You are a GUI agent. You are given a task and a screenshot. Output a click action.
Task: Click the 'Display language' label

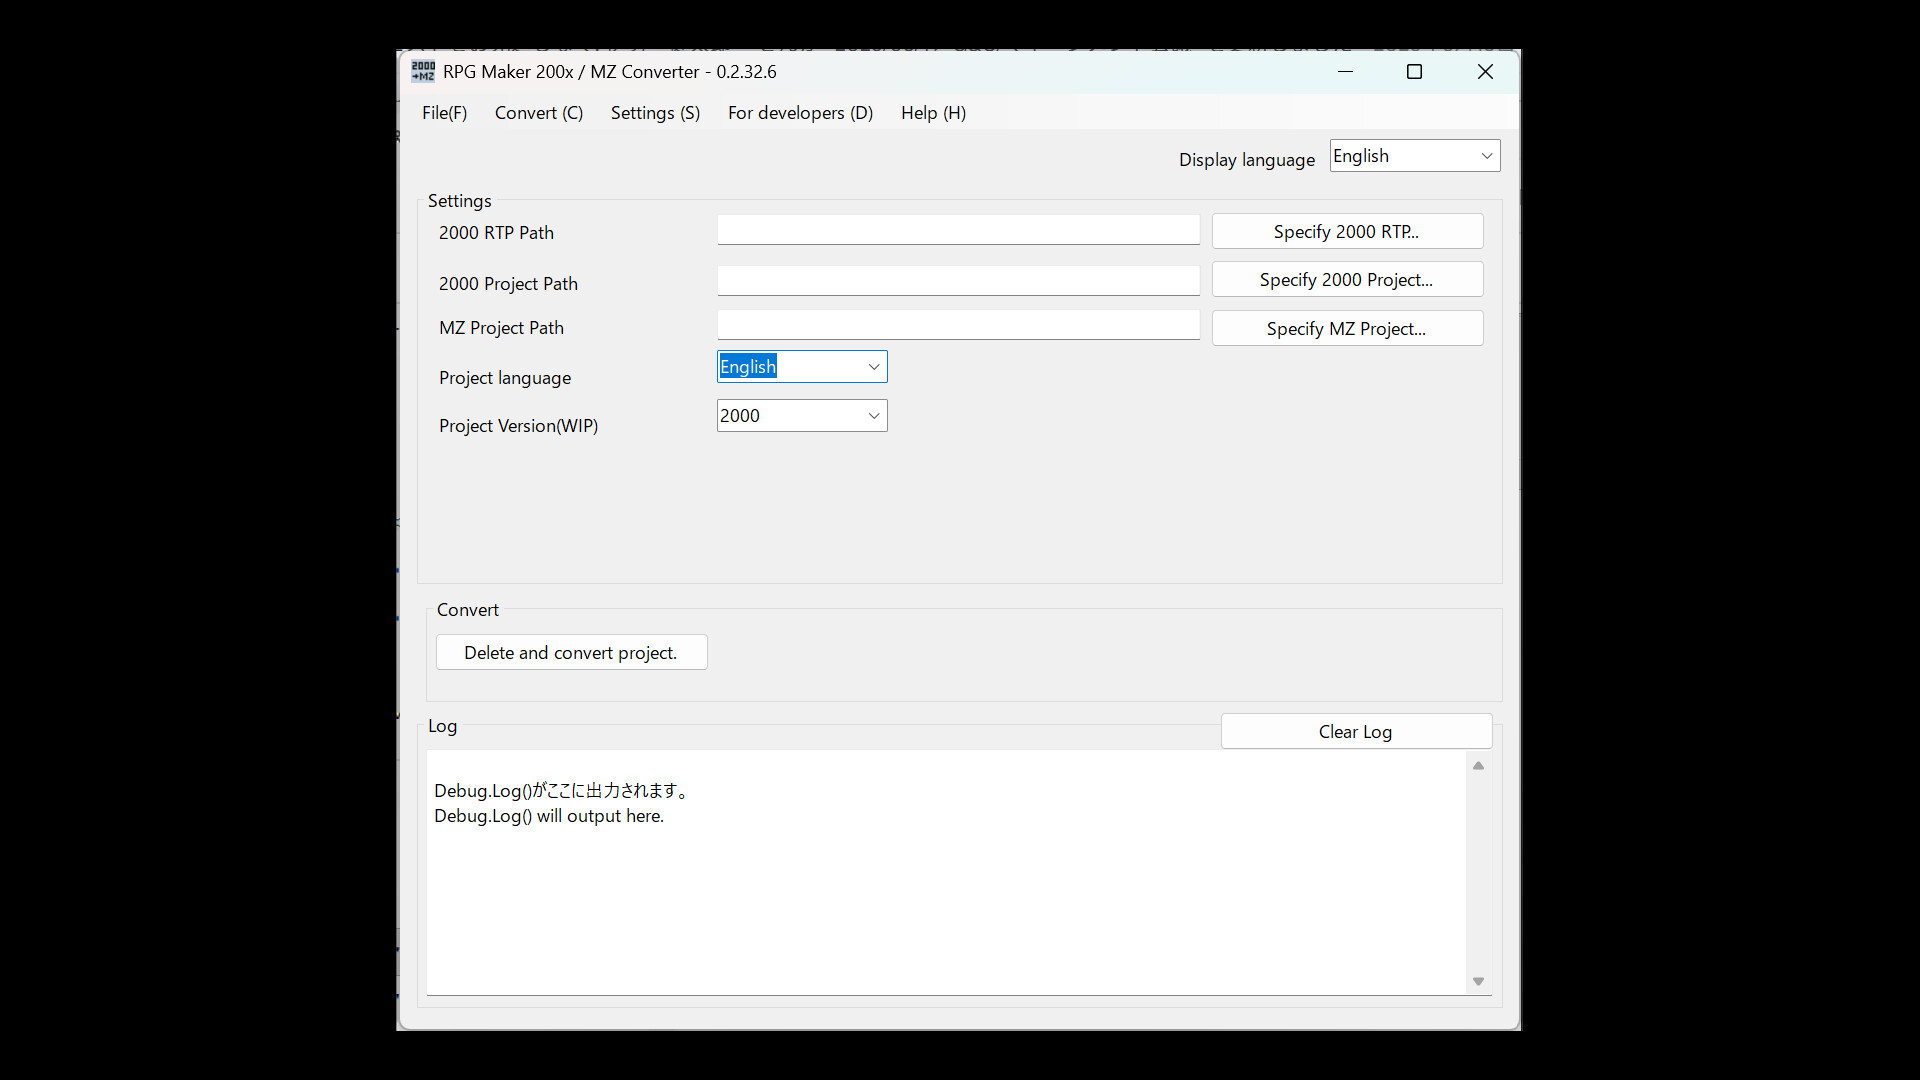1246,160
